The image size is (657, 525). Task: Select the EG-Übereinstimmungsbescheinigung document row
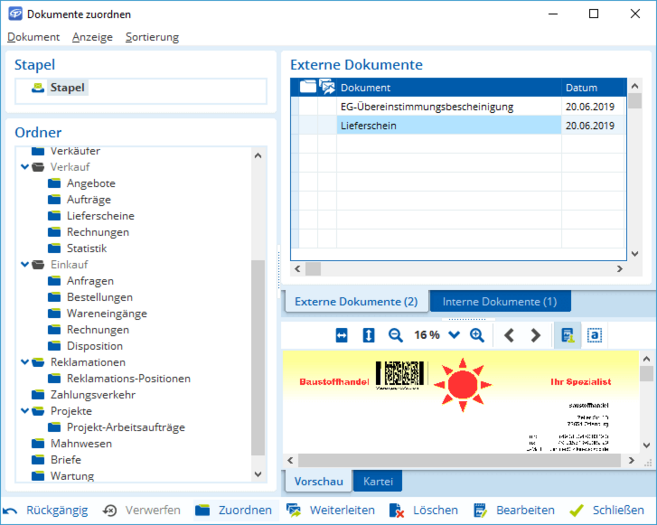click(x=427, y=106)
